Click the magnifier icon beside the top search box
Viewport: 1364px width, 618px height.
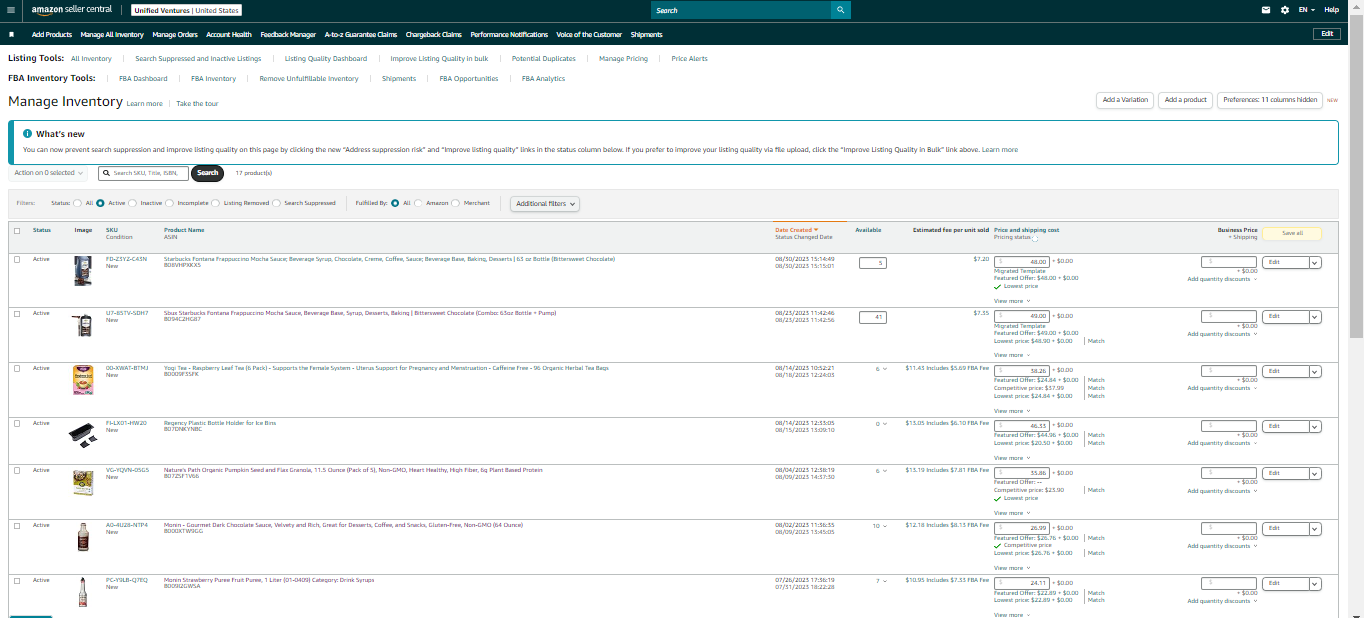(841, 10)
